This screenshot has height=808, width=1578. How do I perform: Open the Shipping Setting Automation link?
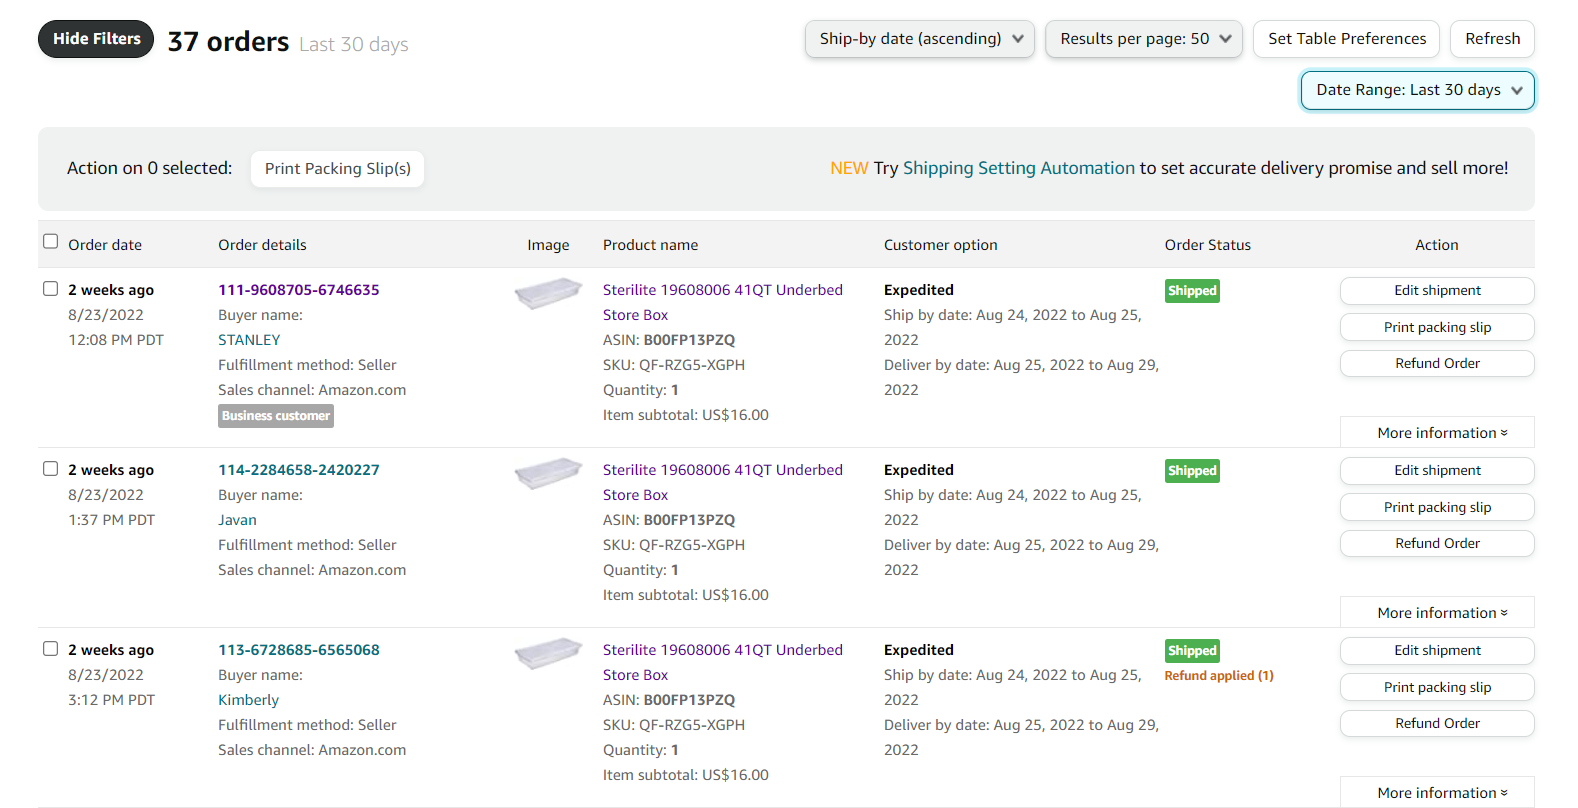[1018, 168]
